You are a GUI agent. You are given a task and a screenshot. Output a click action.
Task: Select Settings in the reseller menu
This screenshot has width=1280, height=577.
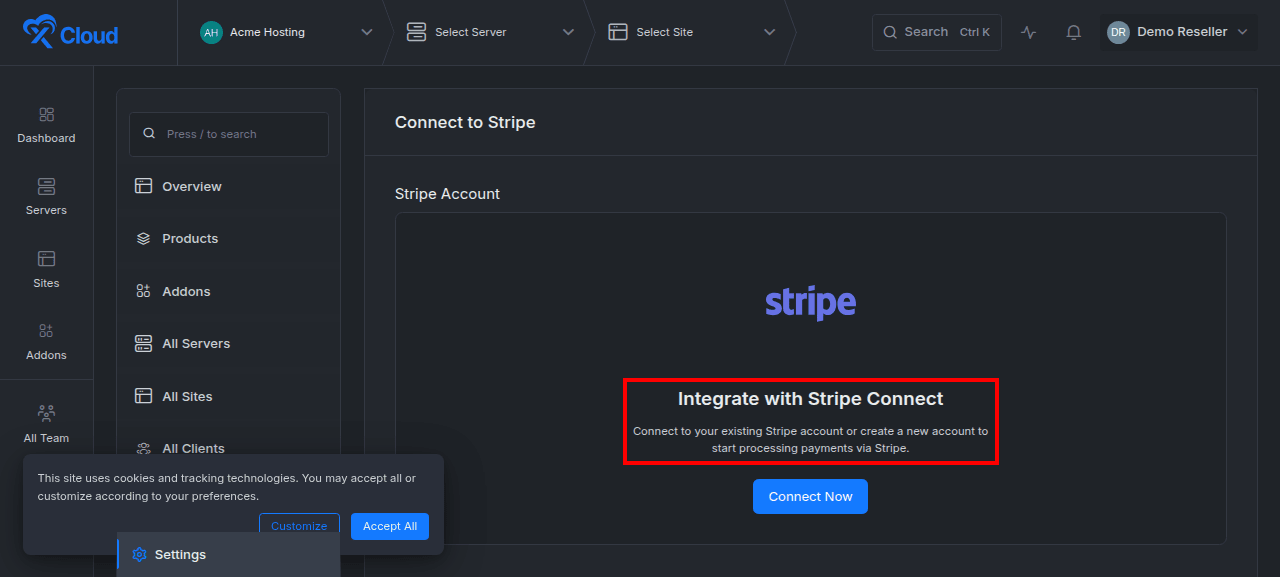click(228, 554)
